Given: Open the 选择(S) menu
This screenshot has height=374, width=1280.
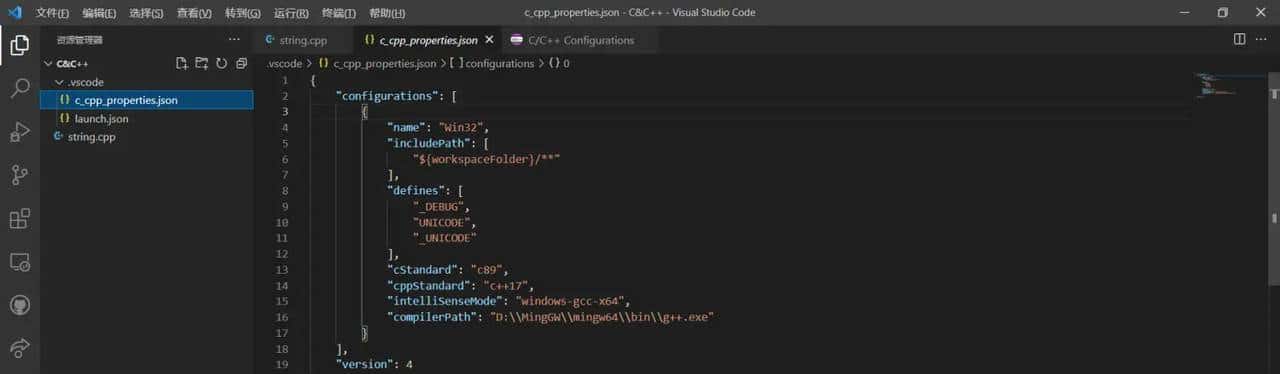Looking at the screenshot, I should [x=147, y=13].
